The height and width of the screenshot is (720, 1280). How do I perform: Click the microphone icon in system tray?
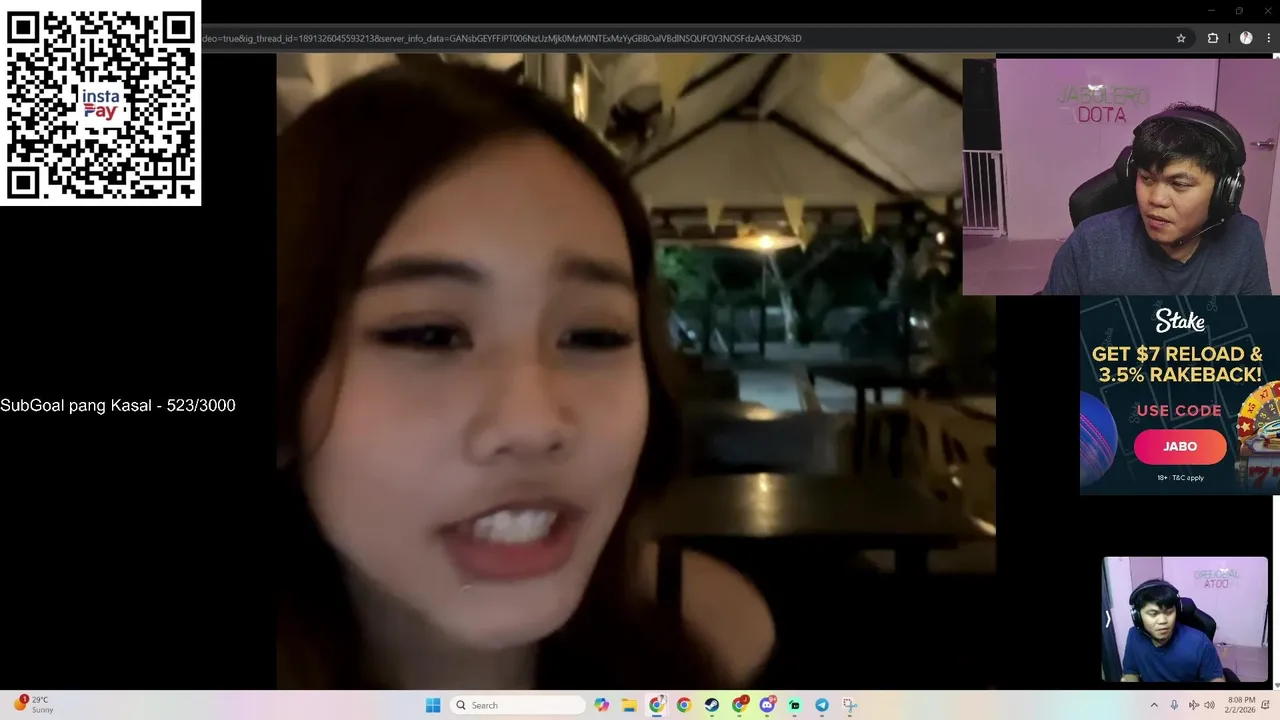tap(1174, 705)
